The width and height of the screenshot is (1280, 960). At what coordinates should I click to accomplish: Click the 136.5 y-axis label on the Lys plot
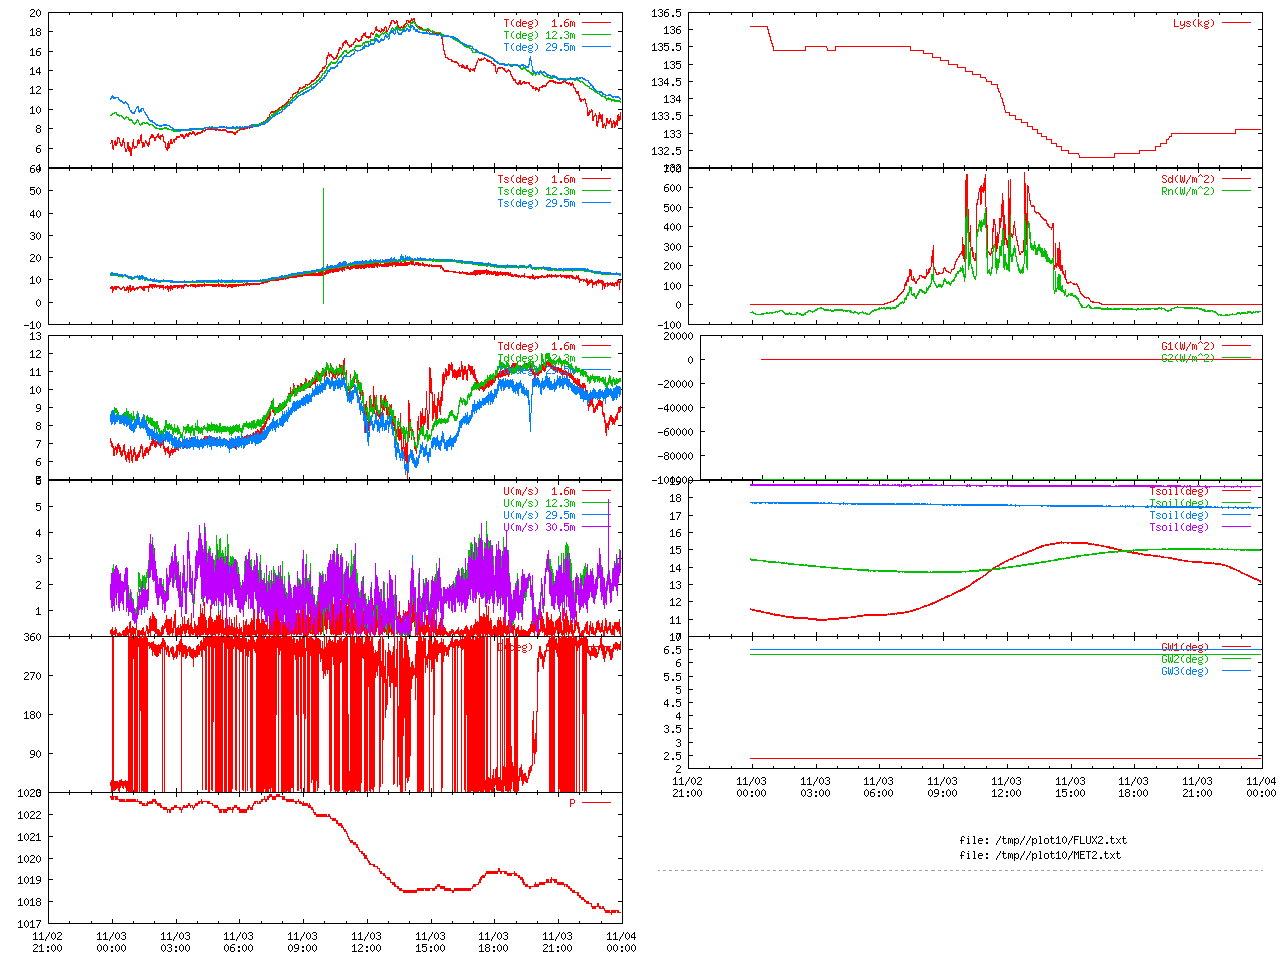666,13
